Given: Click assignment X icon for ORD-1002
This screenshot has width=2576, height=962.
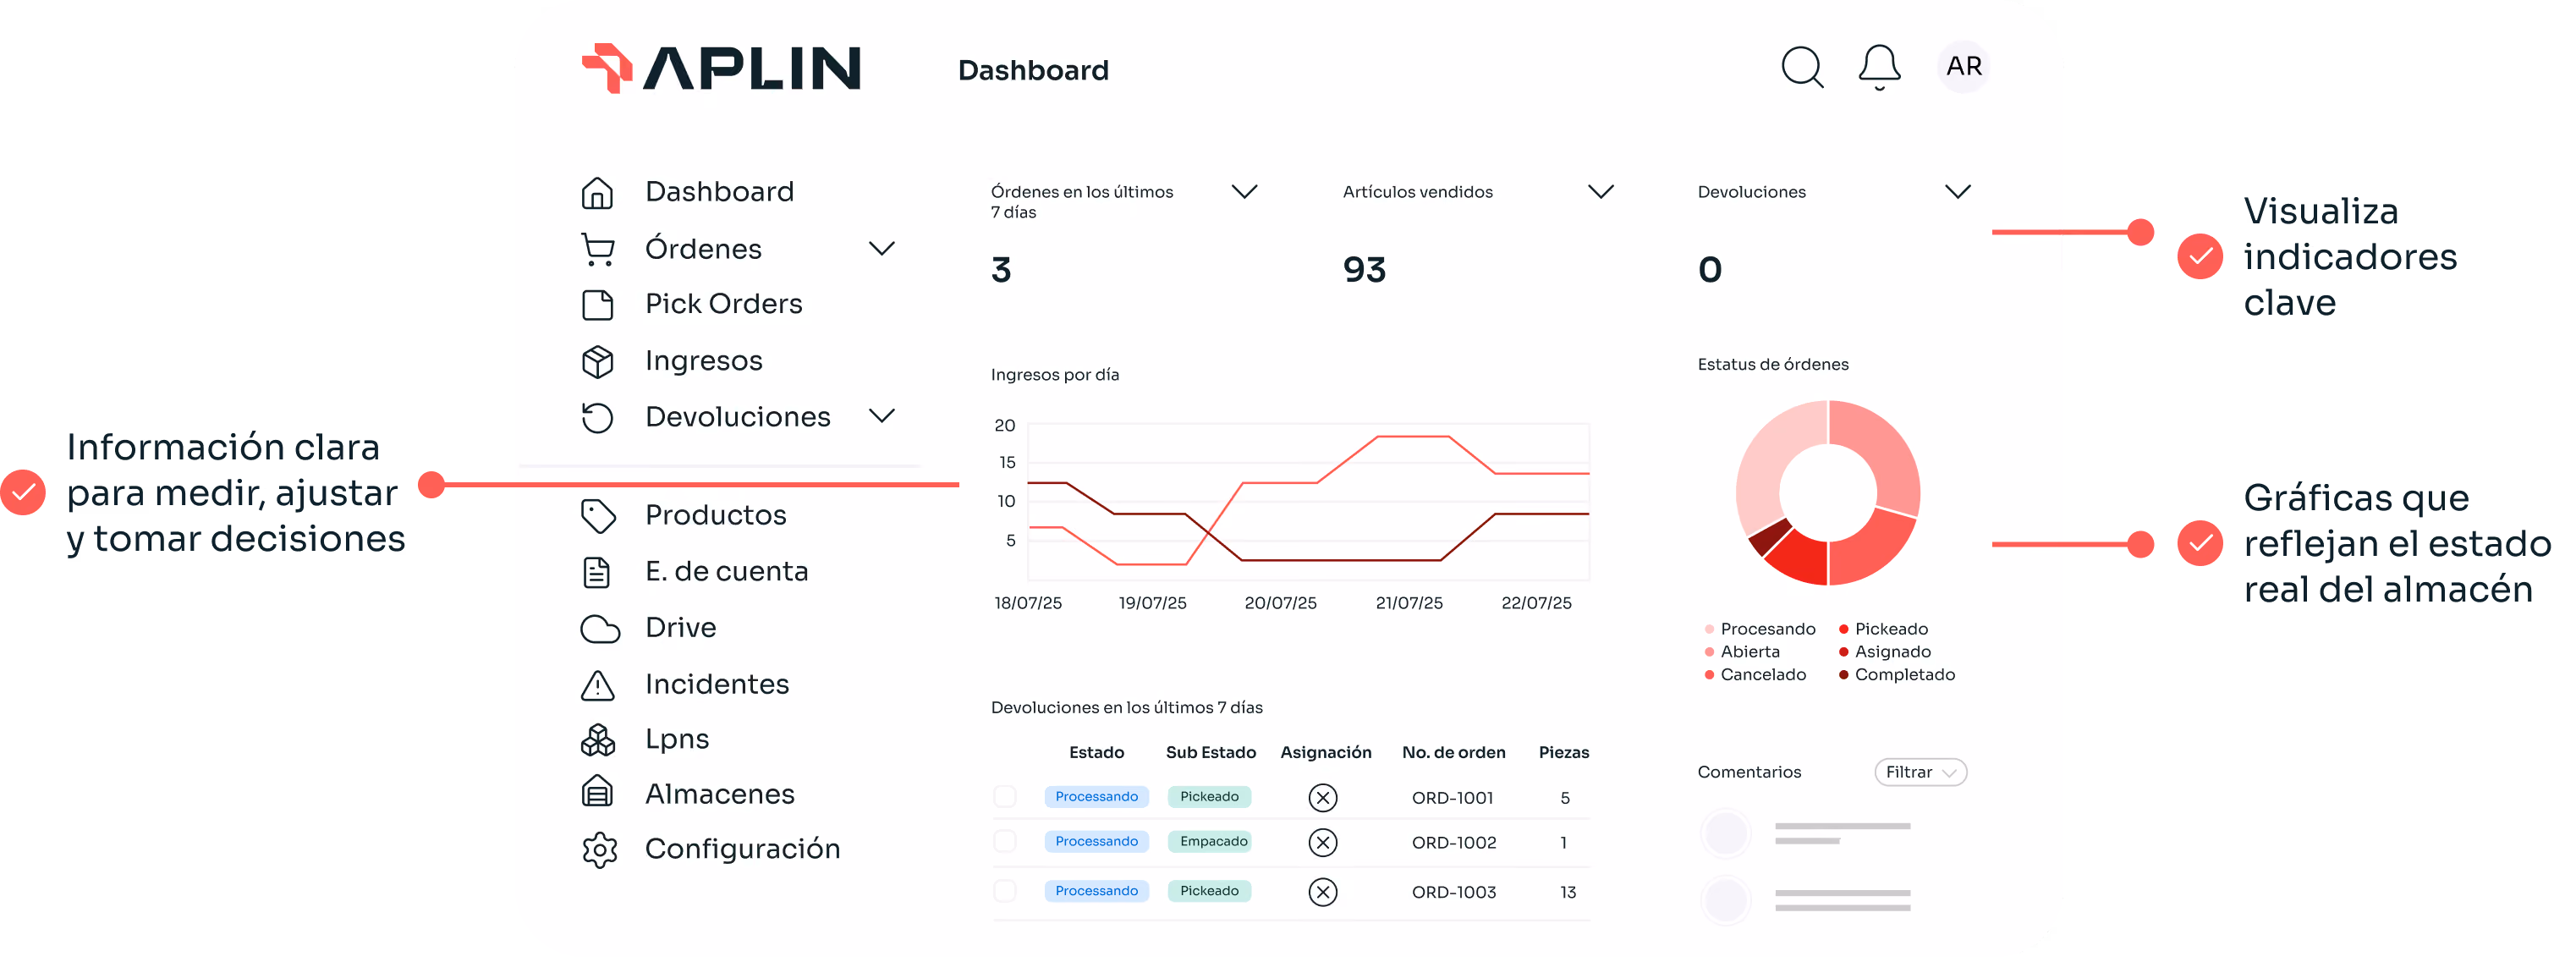Looking at the screenshot, I should pos(1322,843).
